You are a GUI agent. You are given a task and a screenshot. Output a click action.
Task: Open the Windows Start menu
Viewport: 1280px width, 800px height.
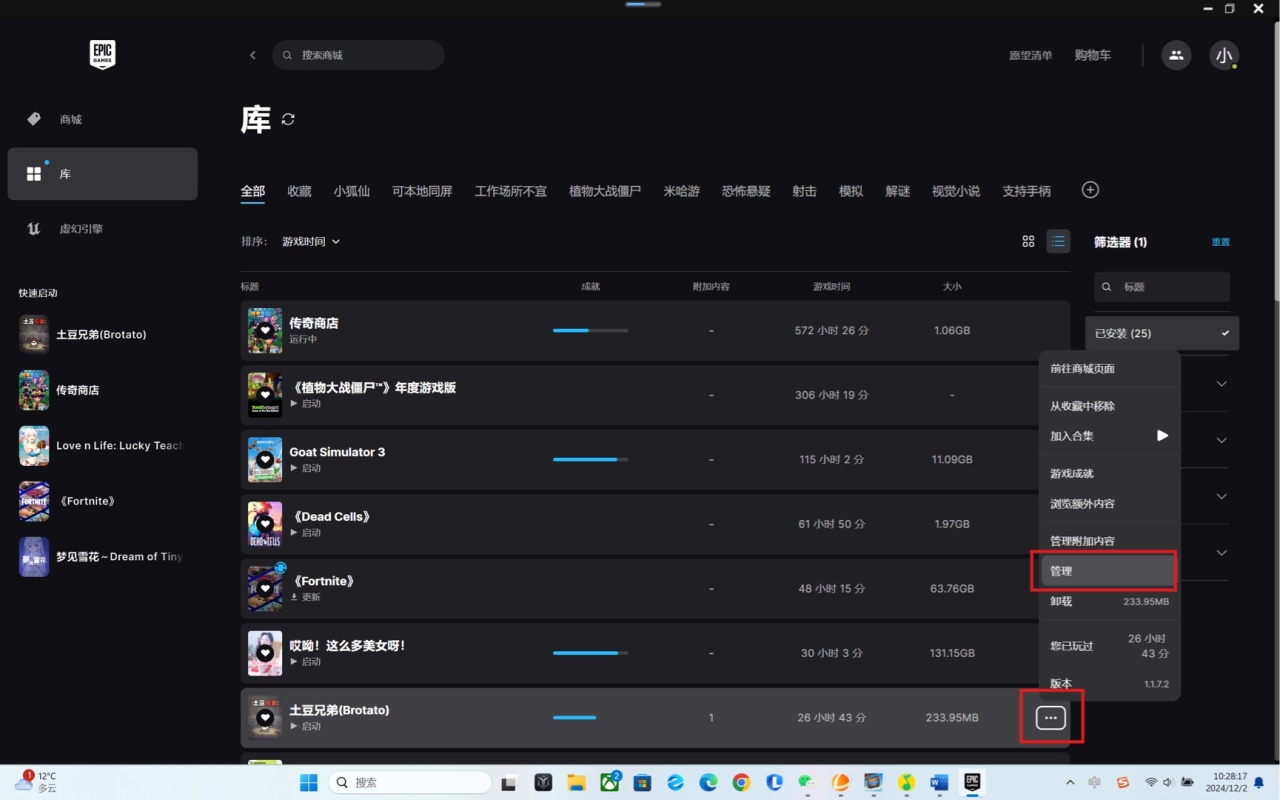[309, 782]
